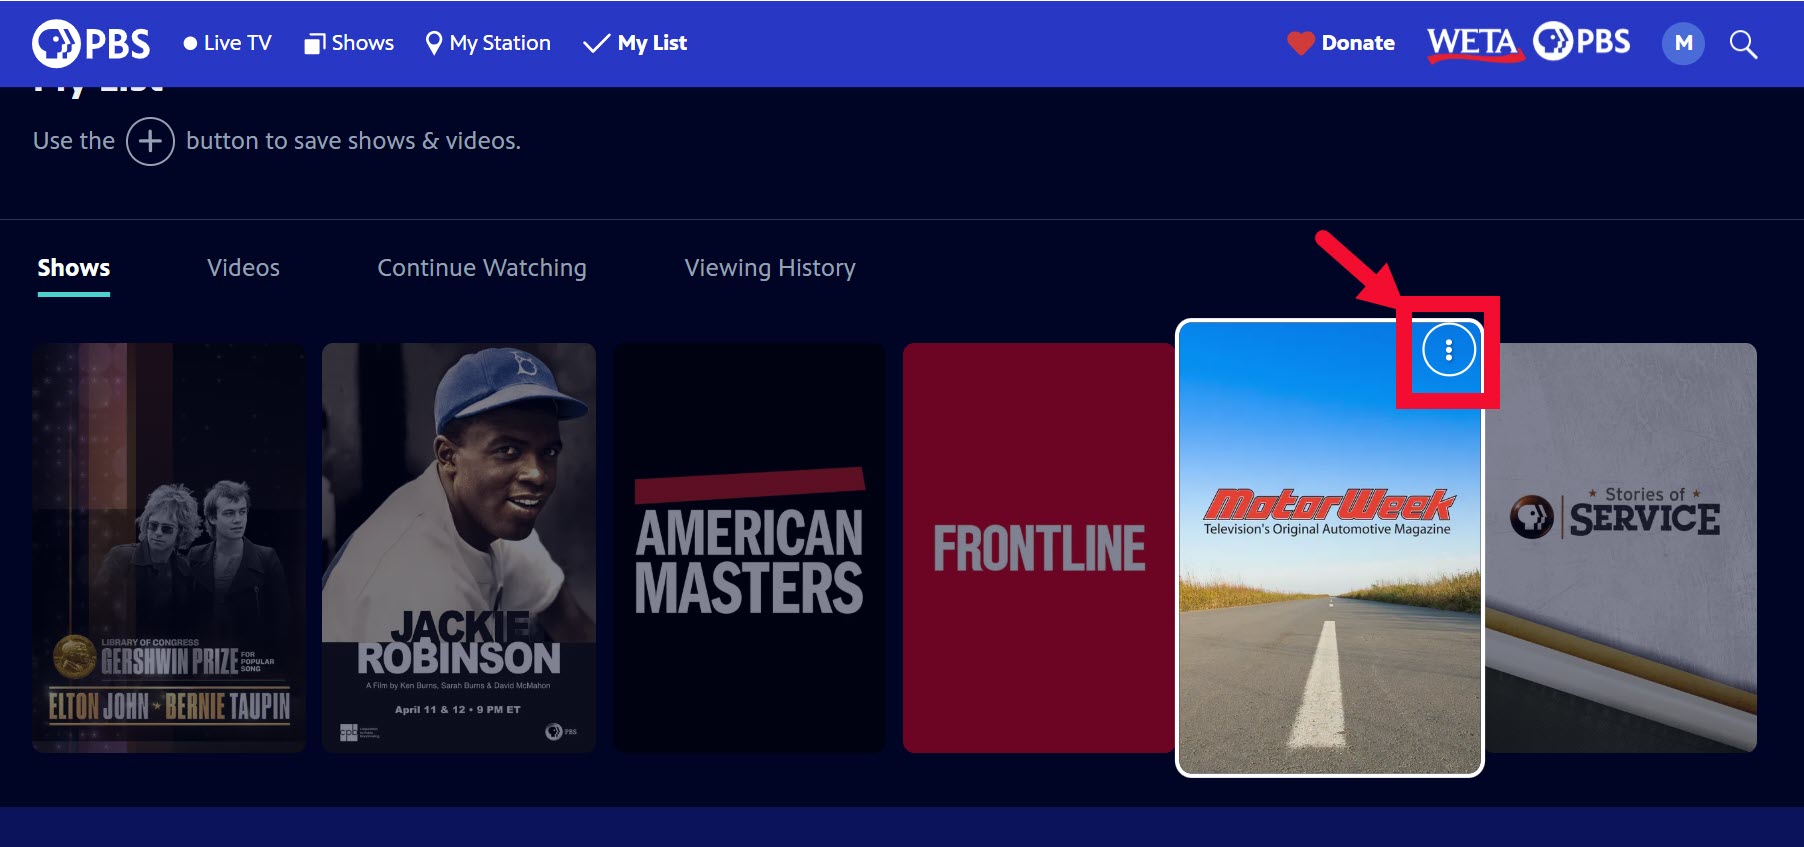1804x847 pixels.
Task: Open Live TV
Action: coord(227,43)
